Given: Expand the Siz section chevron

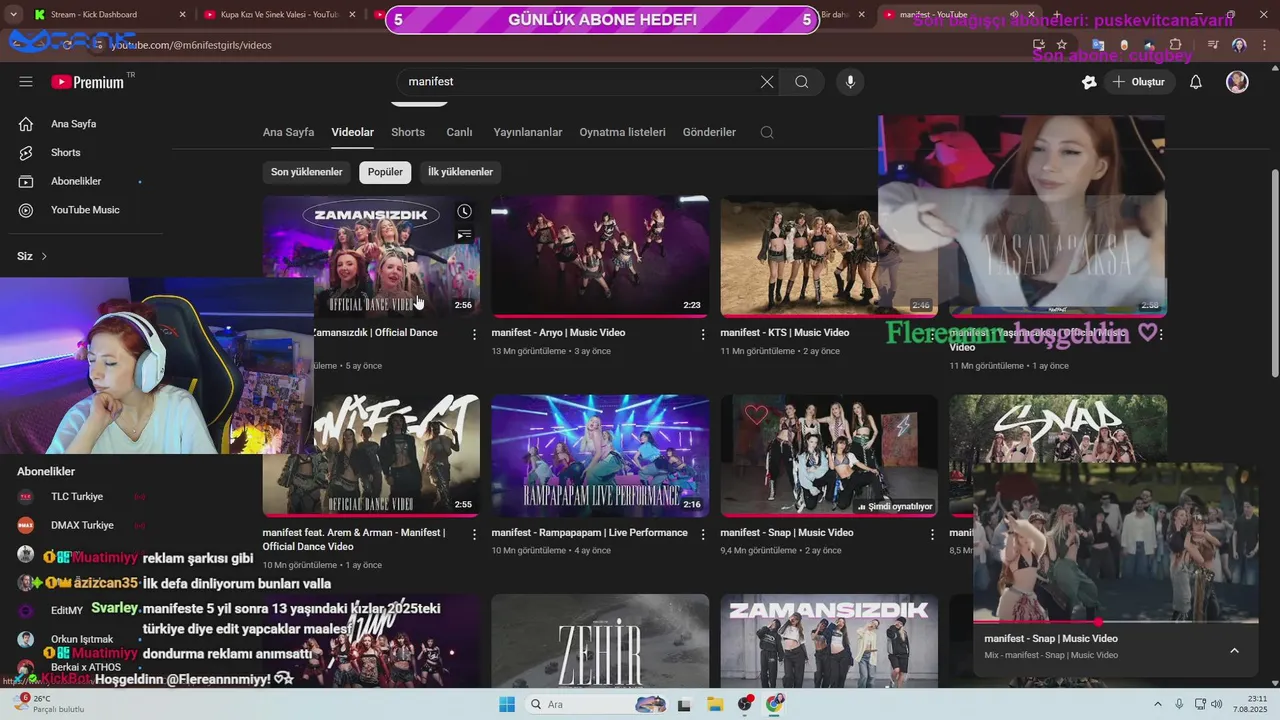Looking at the screenshot, I should coord(44,257).
